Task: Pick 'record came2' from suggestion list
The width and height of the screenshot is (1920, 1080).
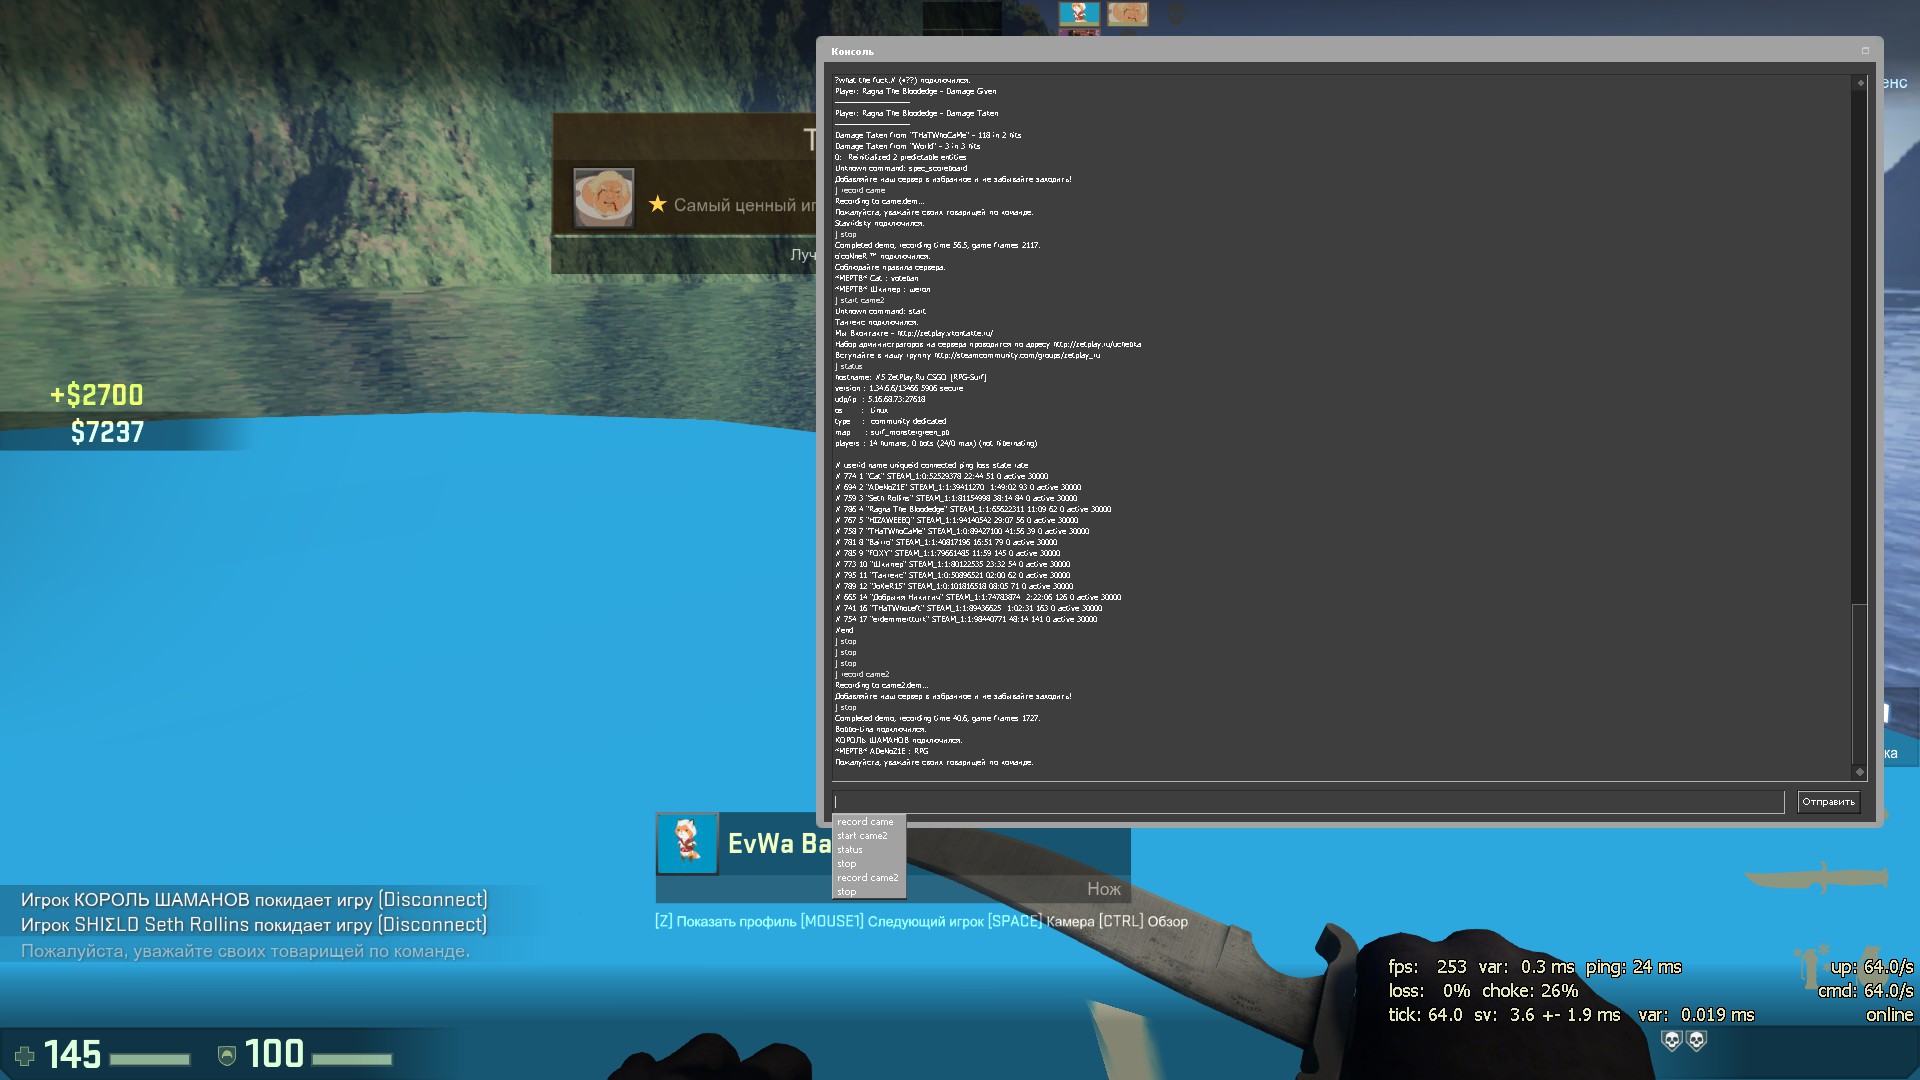Action: tap(867, 878)
